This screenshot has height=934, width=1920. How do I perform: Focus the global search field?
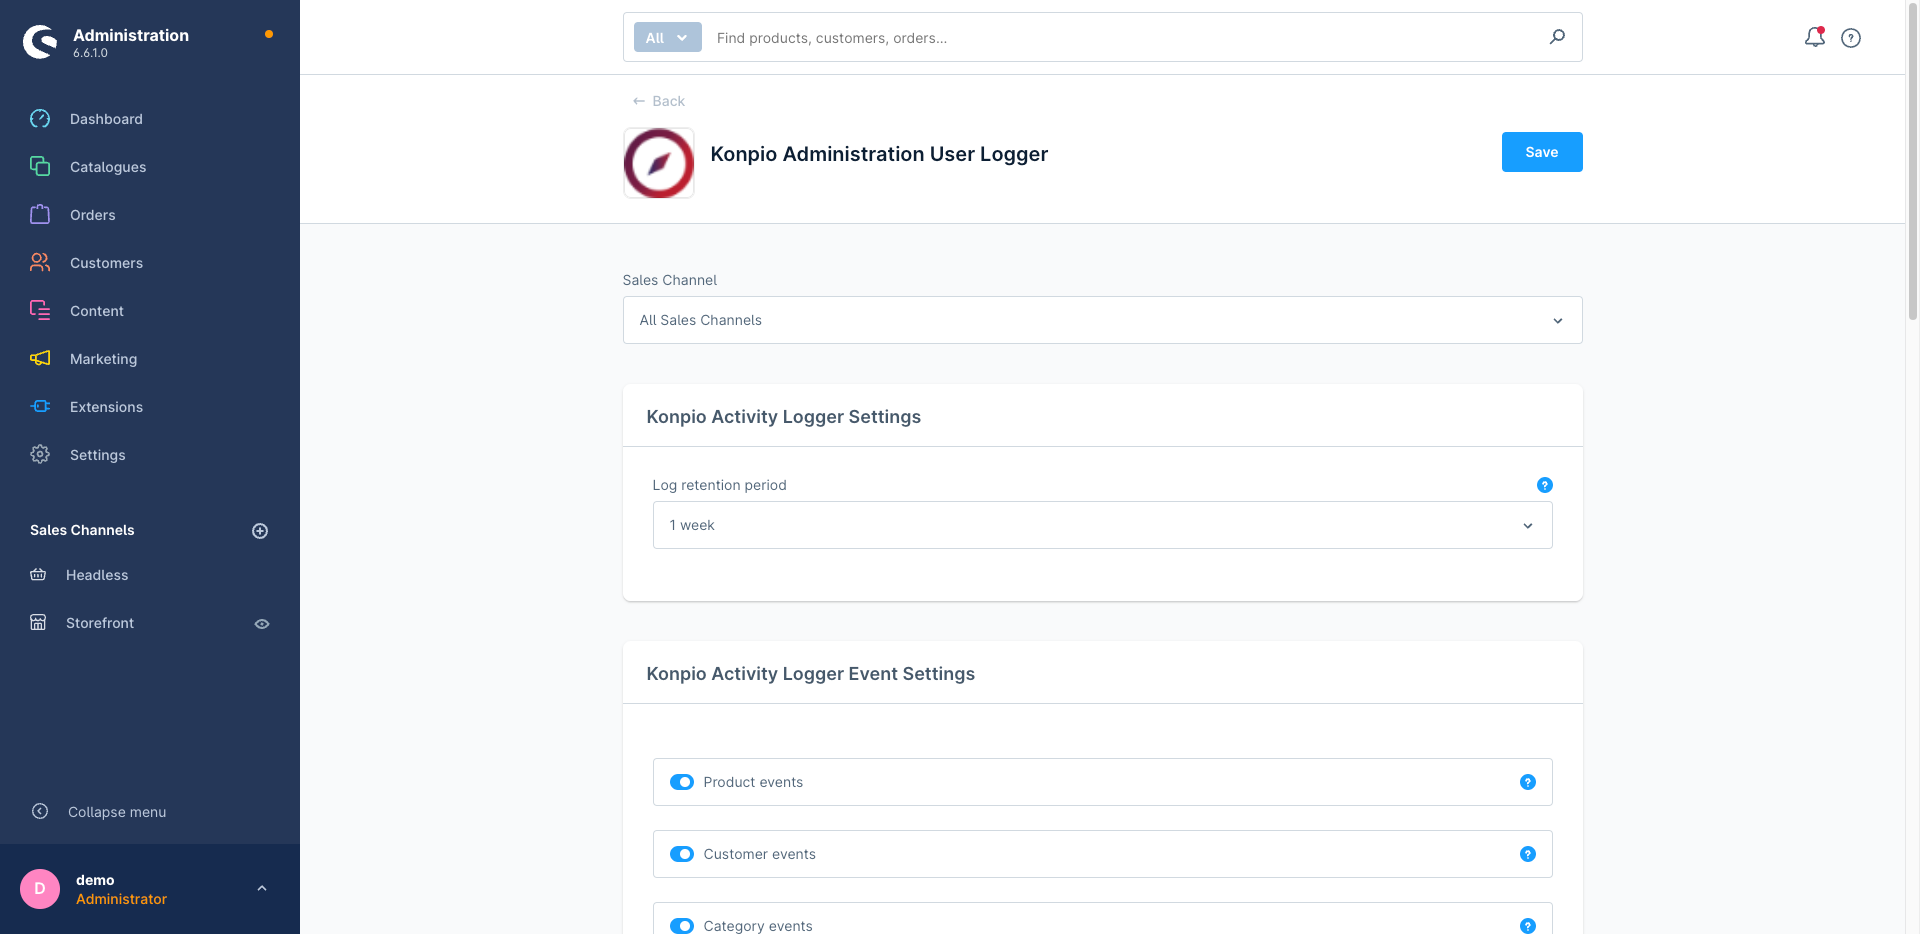coord(1125,38)
